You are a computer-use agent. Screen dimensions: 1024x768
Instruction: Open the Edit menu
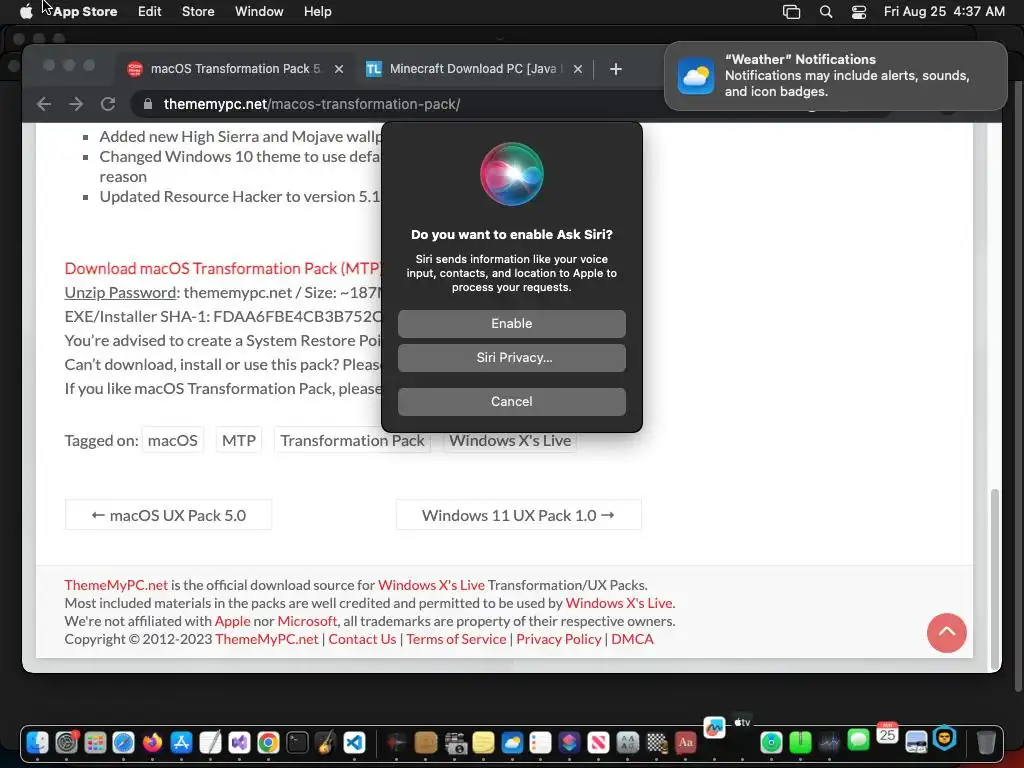(x=150, y=11)
